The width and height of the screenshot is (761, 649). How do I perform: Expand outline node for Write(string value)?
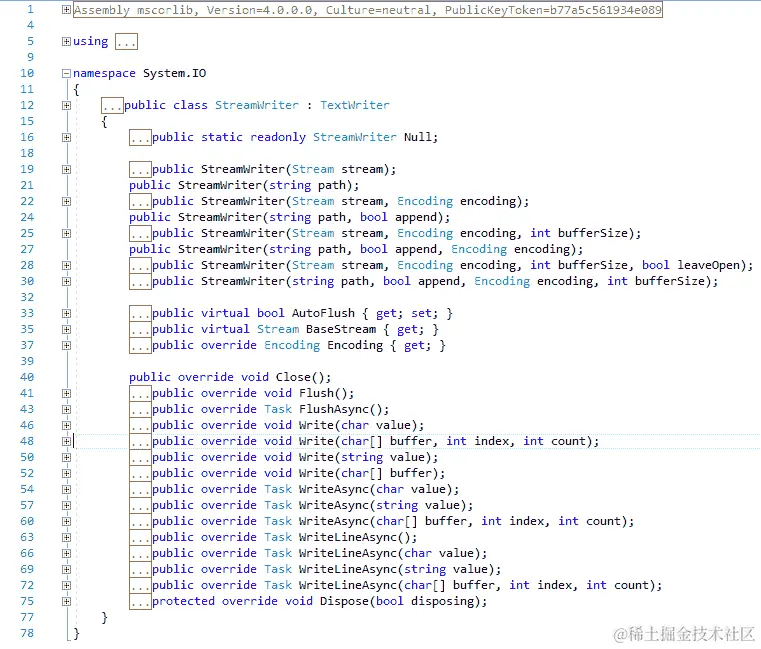[x=66, y=458]
